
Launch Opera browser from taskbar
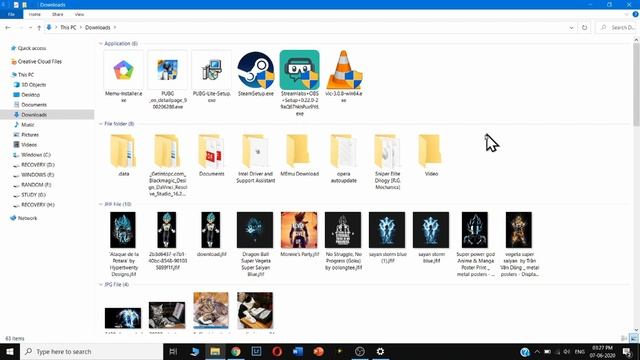click(277, 351)
